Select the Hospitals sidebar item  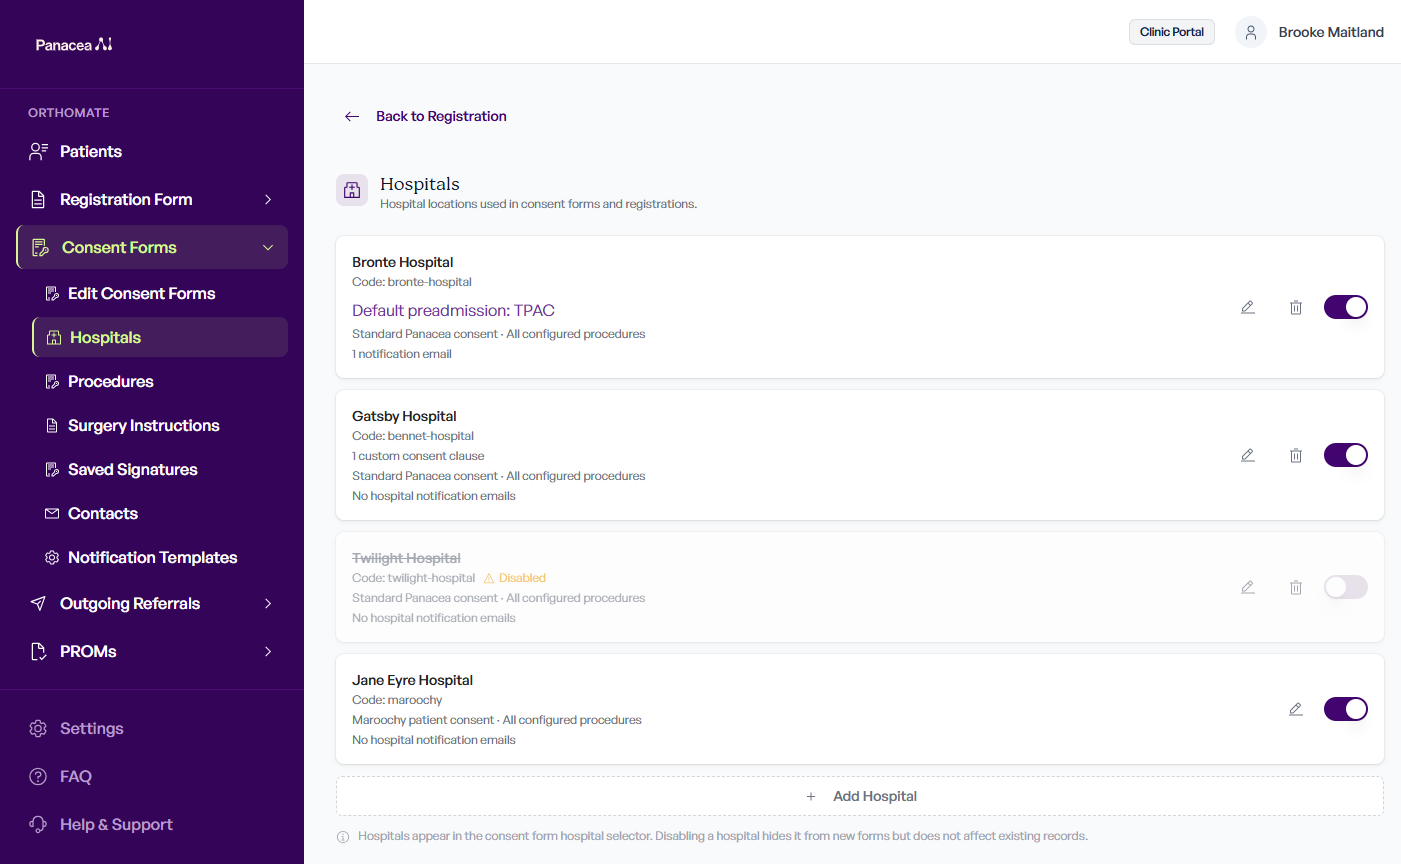pyautogui.click(x=160, y=337)
